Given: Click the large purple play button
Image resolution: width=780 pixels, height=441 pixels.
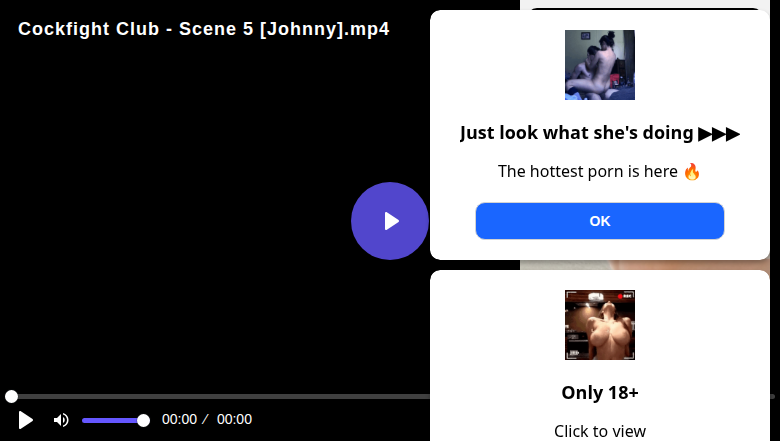Looking at the screenshot, I should click(390, 221).
